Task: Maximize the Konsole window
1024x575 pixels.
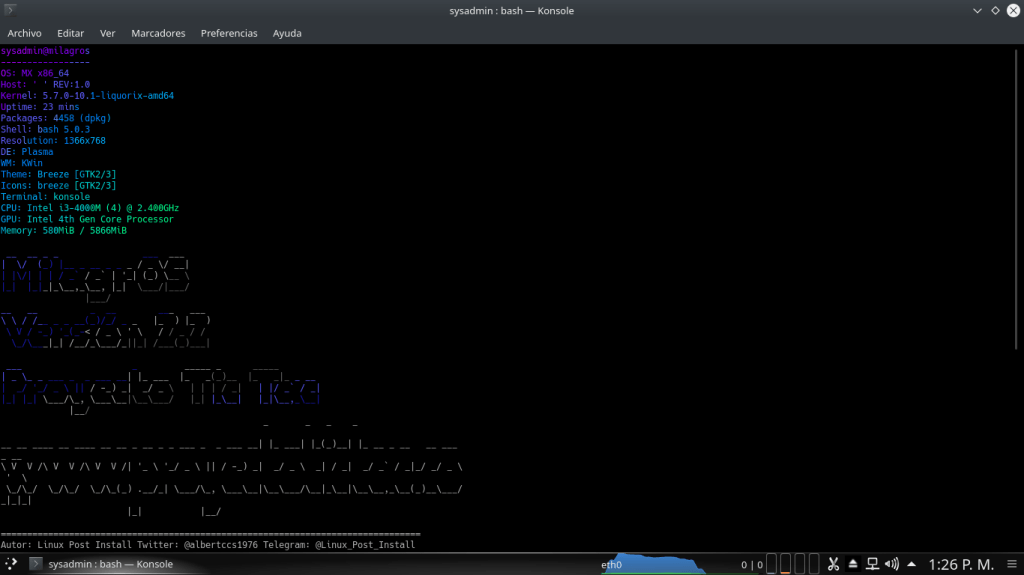Action: [x=994, y=11]
